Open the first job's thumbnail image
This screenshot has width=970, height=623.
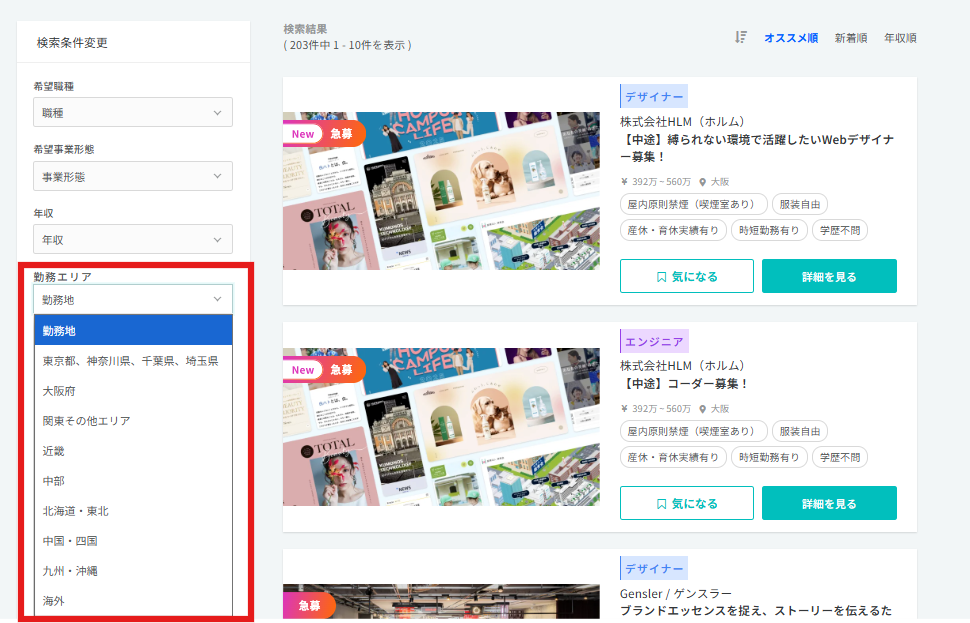coord(441,191)
